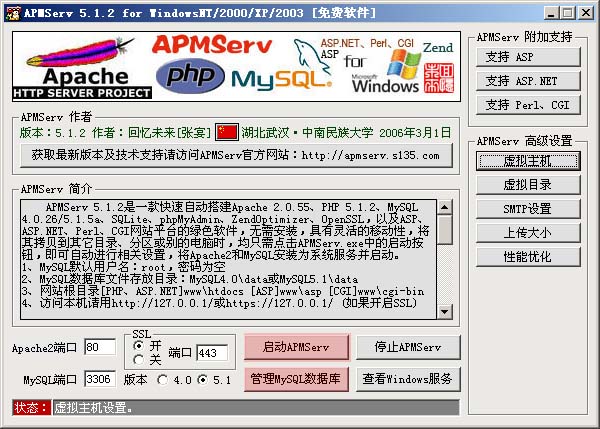The height and width of the screenshot is (429, 600).
Task: Visit official site button http://apmserv.s135.com
Action: [236, 155]
